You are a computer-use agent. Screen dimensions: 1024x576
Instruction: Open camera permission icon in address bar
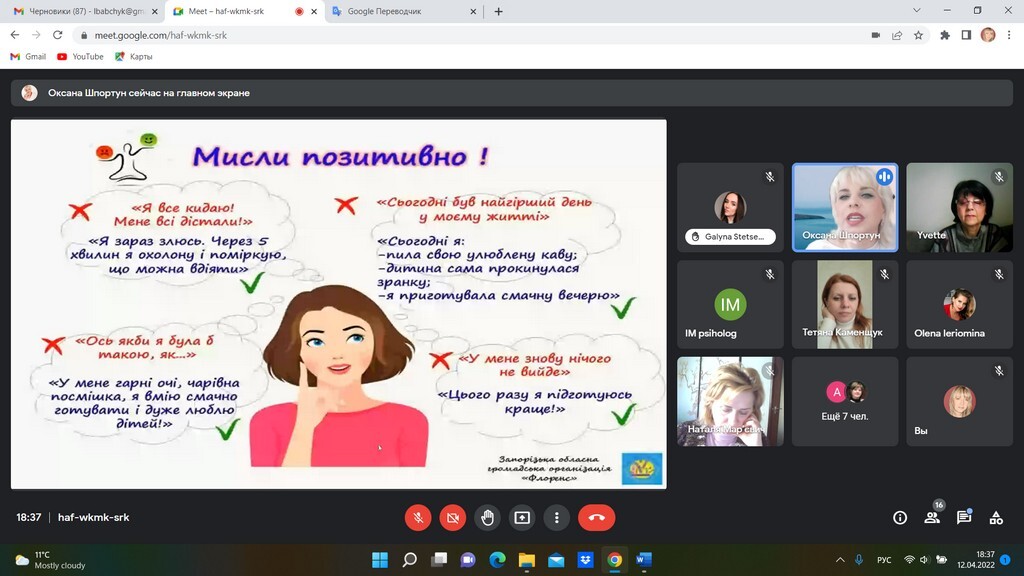(876, 35)
